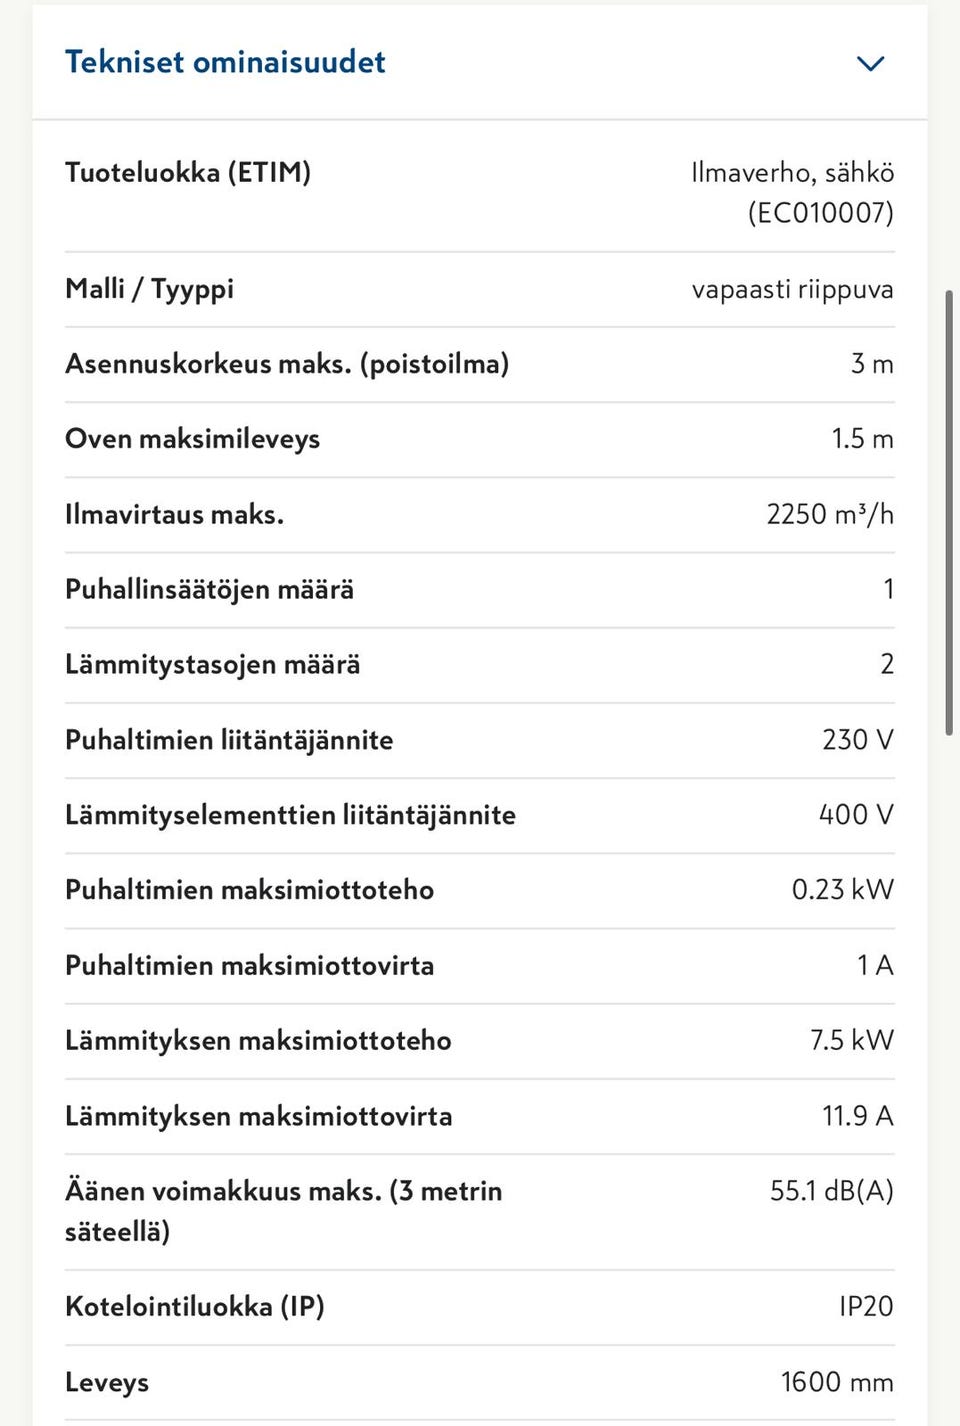Click the Lämmitystasojen määrä label
Viewport: 960px width, 1426px height.
coord(212,664)
